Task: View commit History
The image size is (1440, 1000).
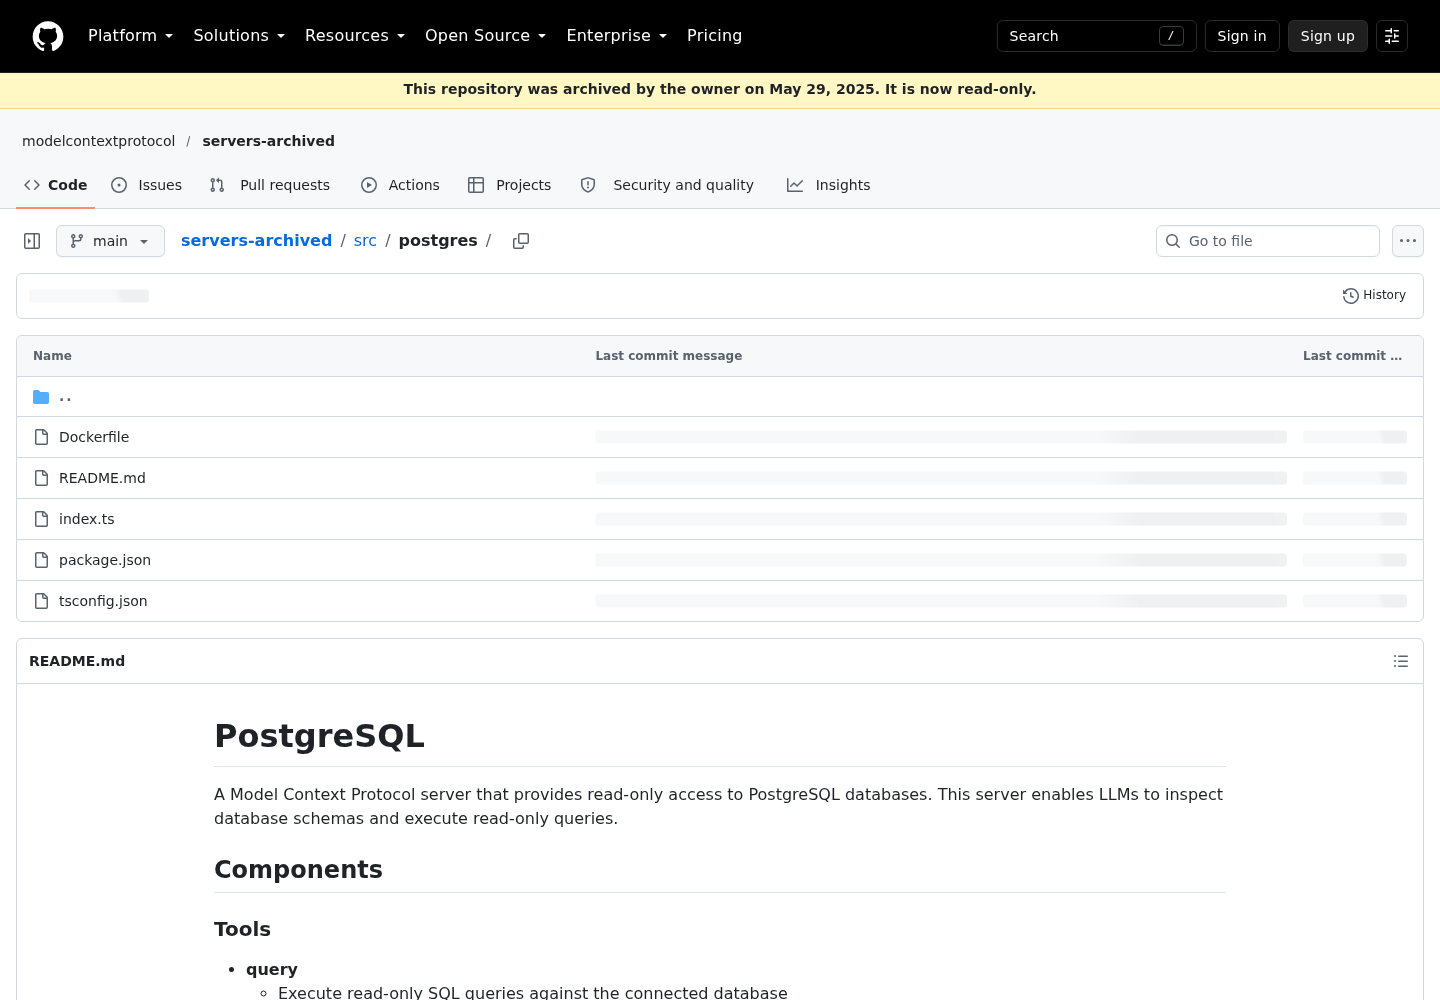Action: click(x=1374, y=296)
